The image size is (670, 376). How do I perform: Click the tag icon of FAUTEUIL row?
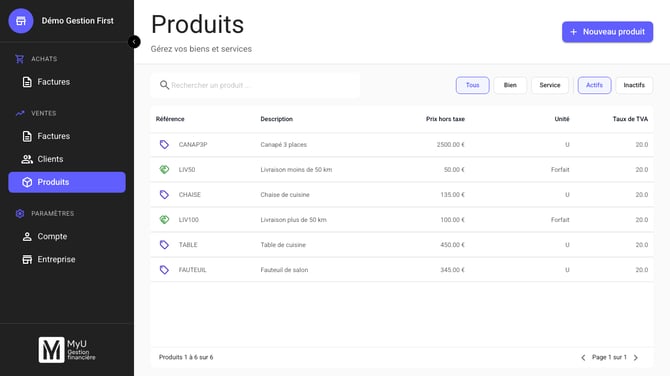coord(164,270)
